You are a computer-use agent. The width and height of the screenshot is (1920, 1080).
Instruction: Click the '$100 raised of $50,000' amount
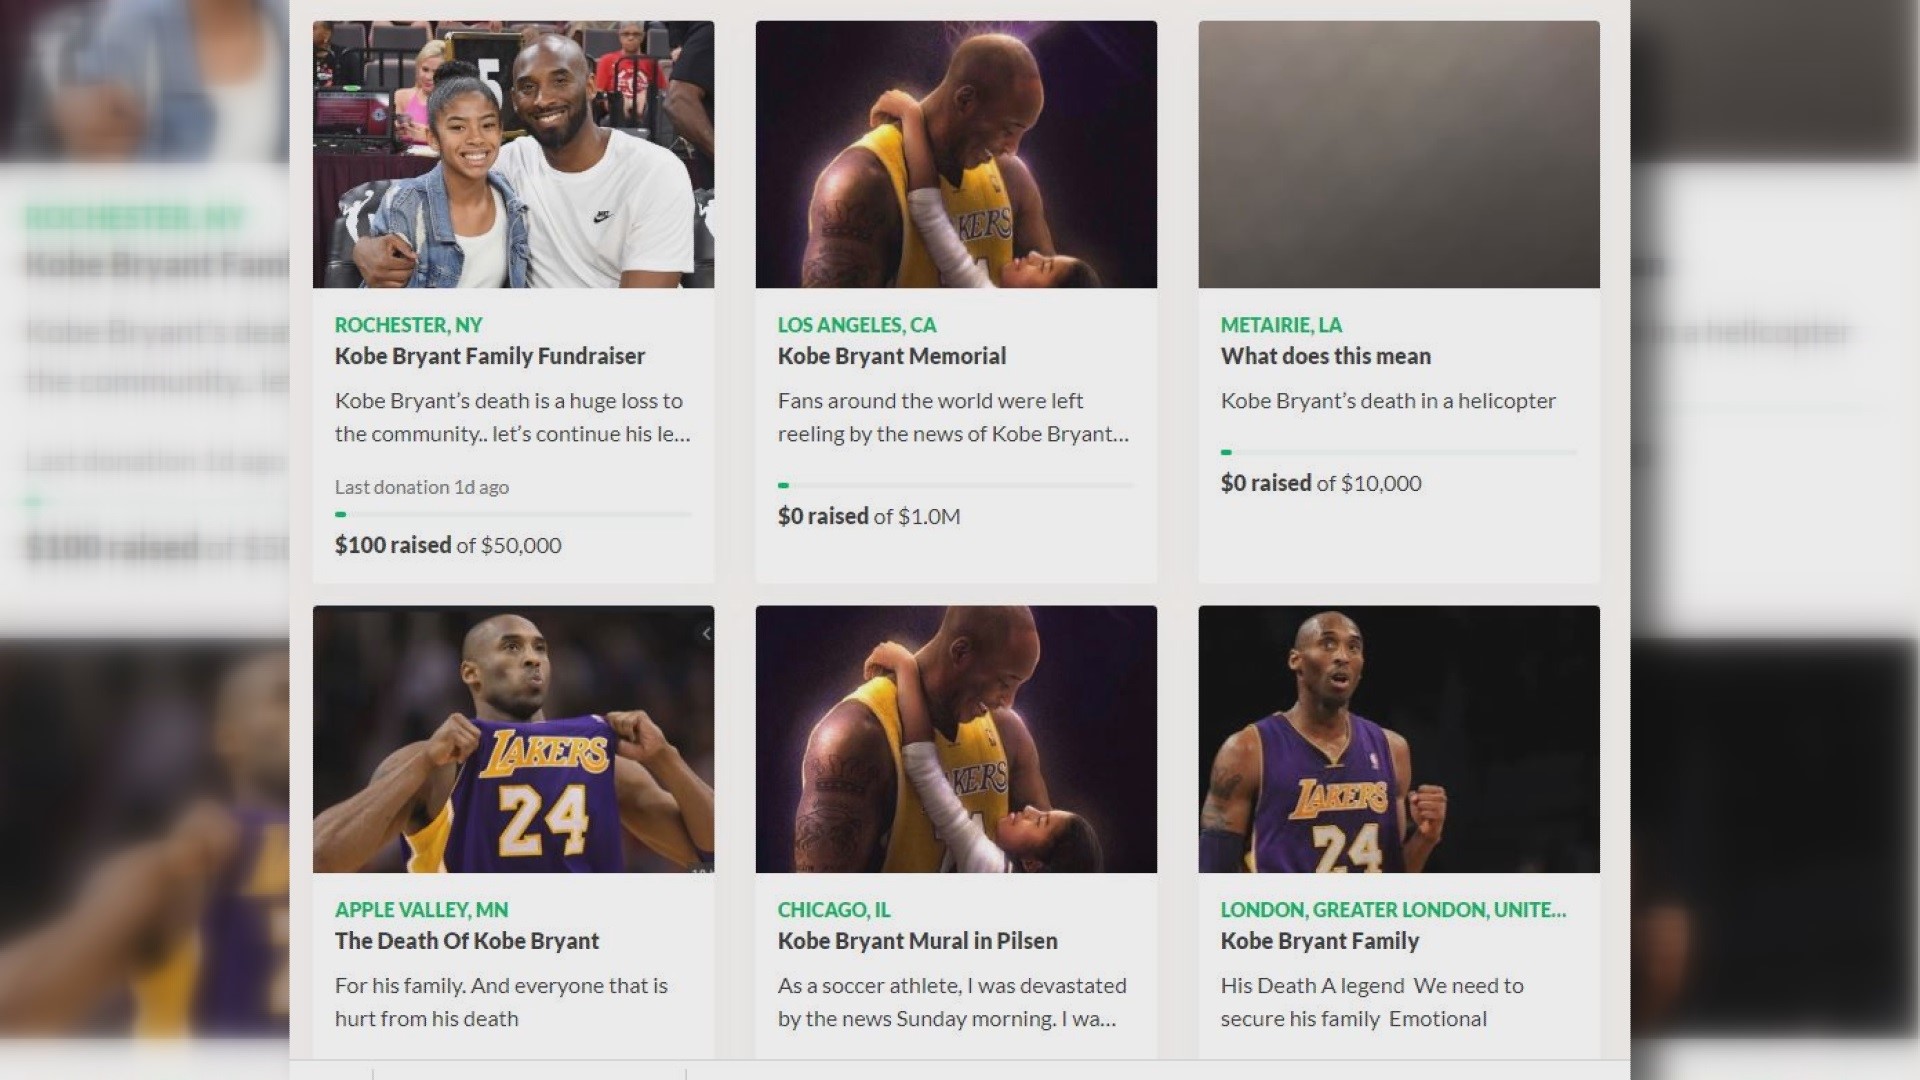(x=448, y=545)
